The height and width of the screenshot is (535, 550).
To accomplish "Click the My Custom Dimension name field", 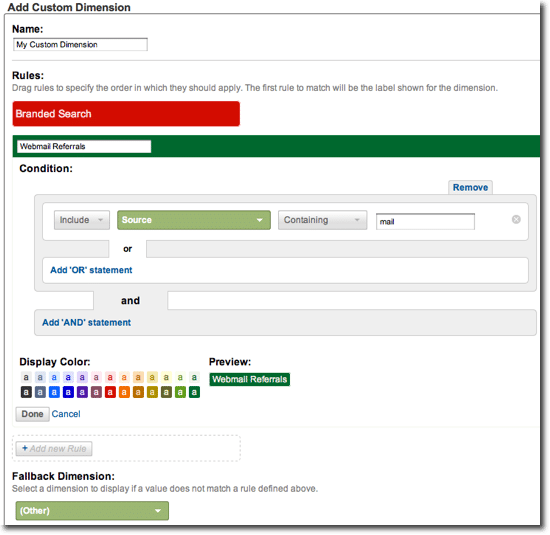I will click(80, 45).
